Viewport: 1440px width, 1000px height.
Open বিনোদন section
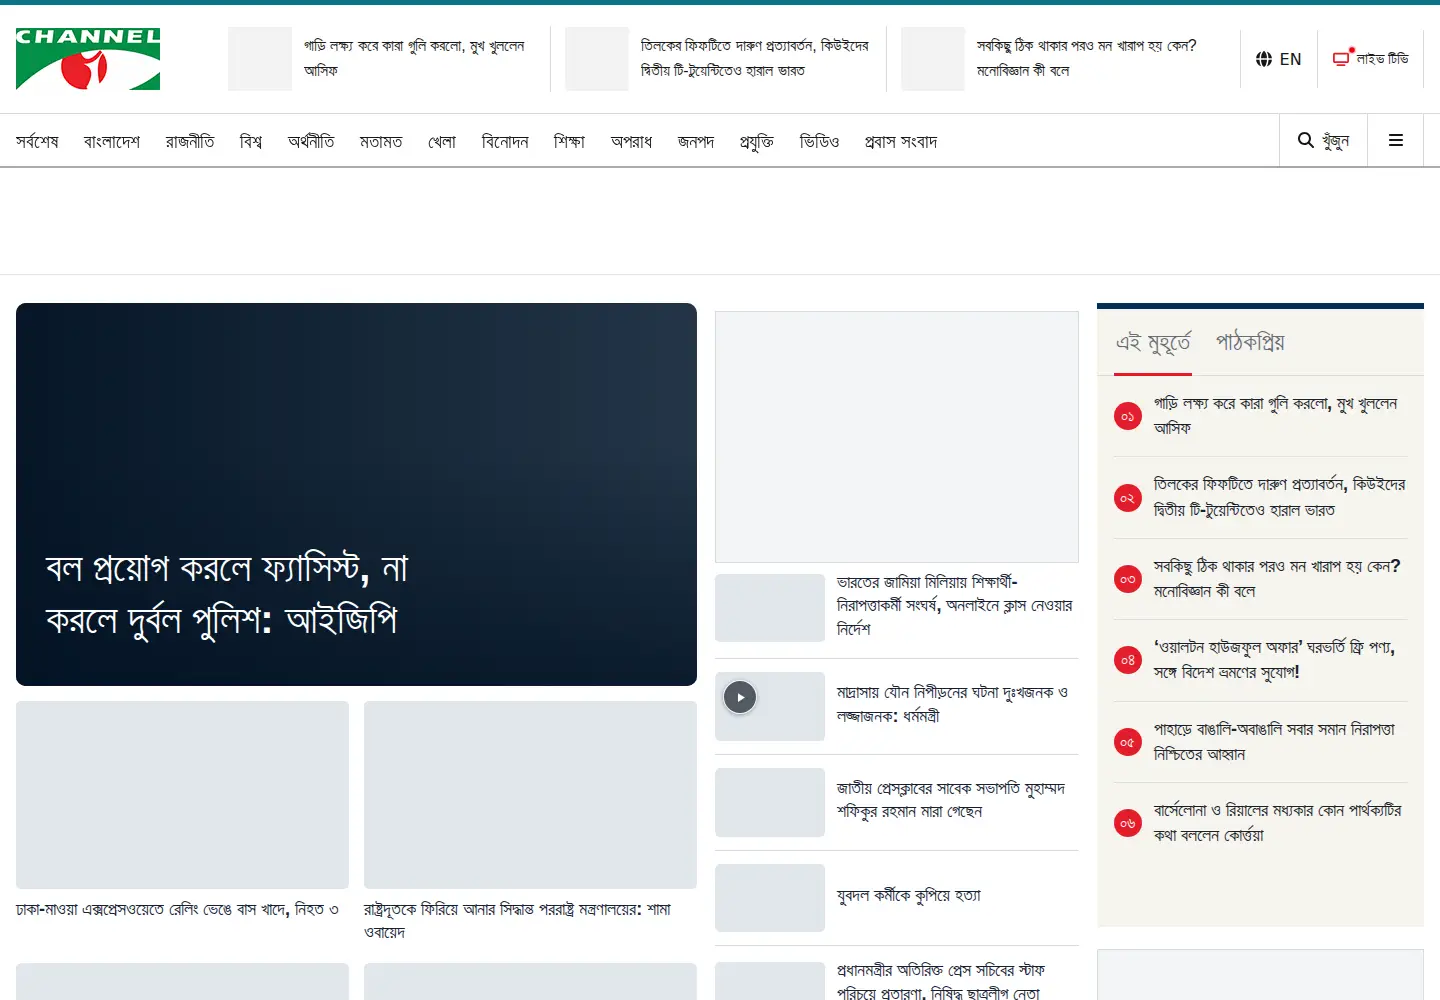coord(505,142)
